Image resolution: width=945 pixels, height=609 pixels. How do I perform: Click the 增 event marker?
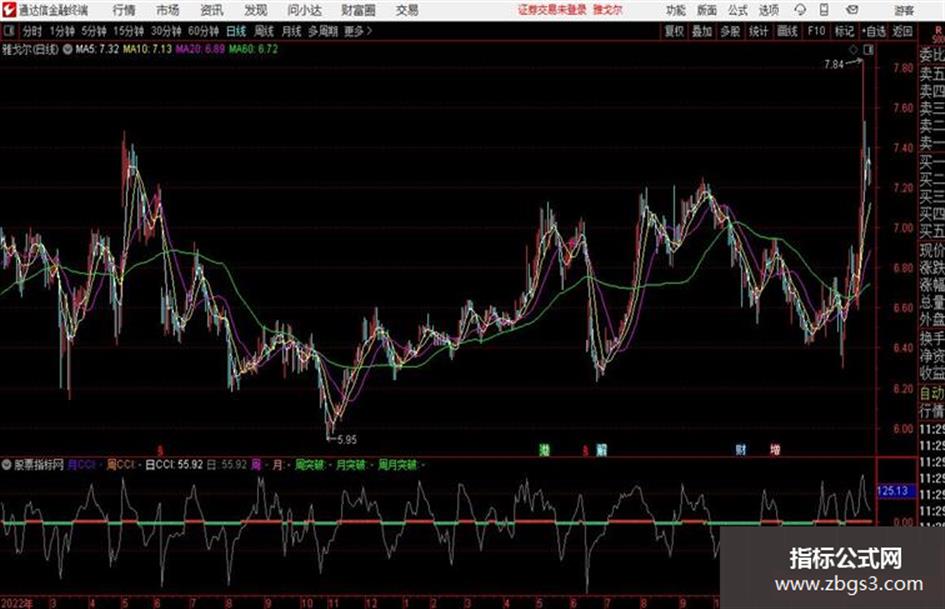(775, 450)
